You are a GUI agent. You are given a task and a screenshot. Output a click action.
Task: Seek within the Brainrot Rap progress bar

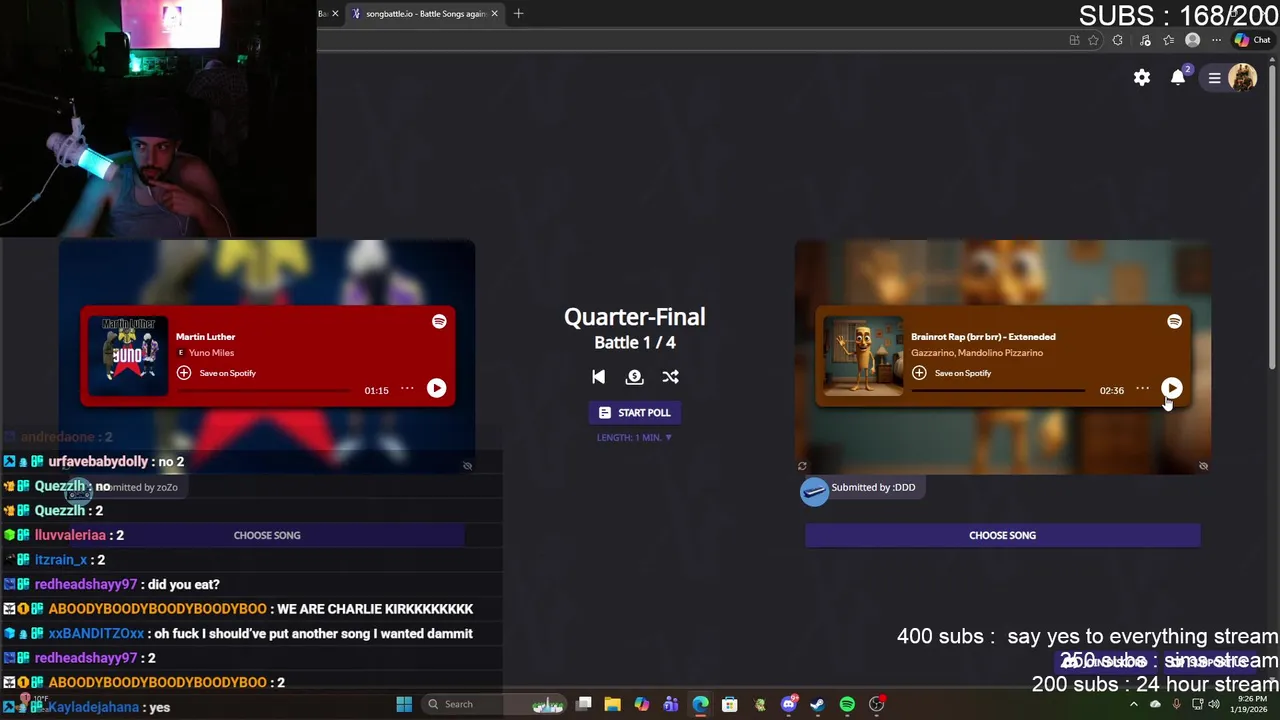pyautogui.click(x=998, y=390)
